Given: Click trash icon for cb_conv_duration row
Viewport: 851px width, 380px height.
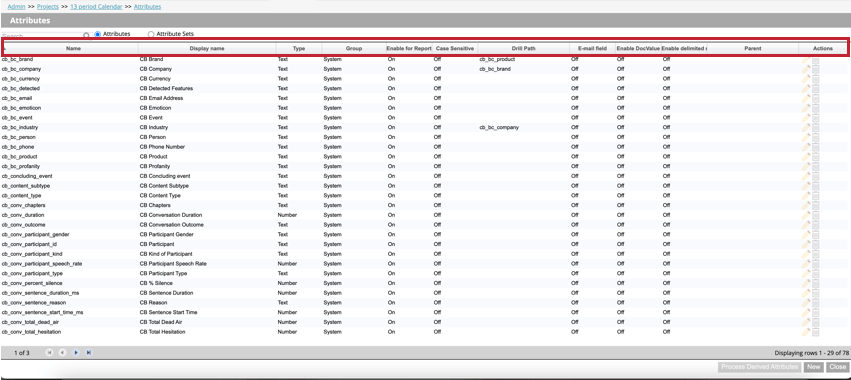Looking at the screenshot, I should pos(816,215).
